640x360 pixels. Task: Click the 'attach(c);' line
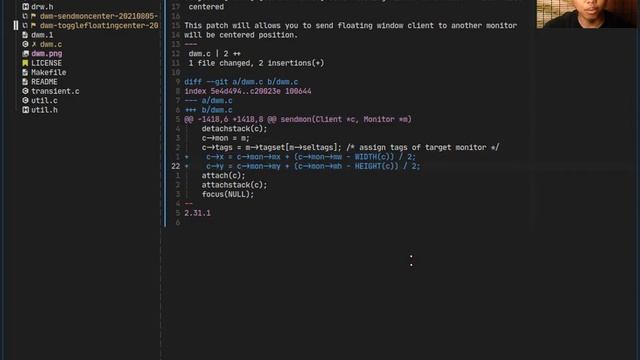pyautogui.click(x=223, y=176)
